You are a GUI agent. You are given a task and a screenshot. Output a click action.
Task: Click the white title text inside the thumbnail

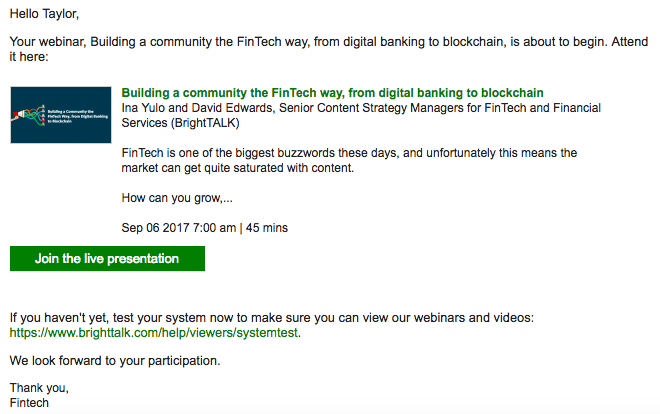point(77,116)
